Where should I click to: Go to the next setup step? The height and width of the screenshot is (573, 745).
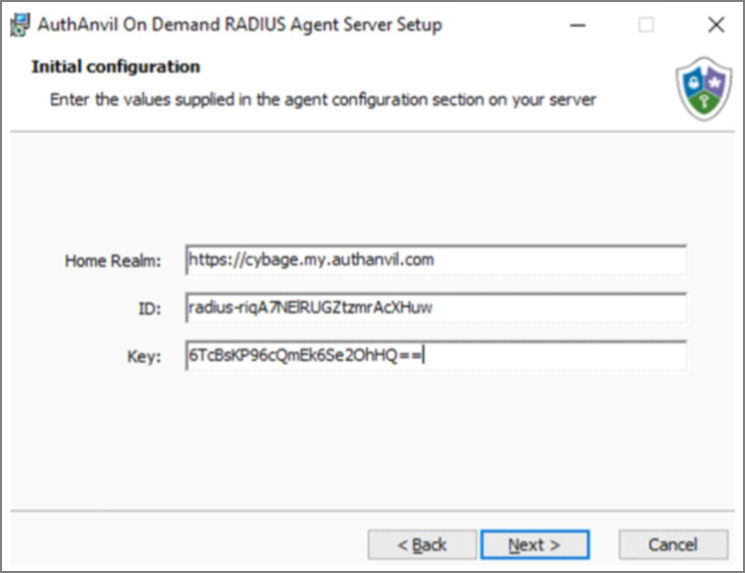535,544
